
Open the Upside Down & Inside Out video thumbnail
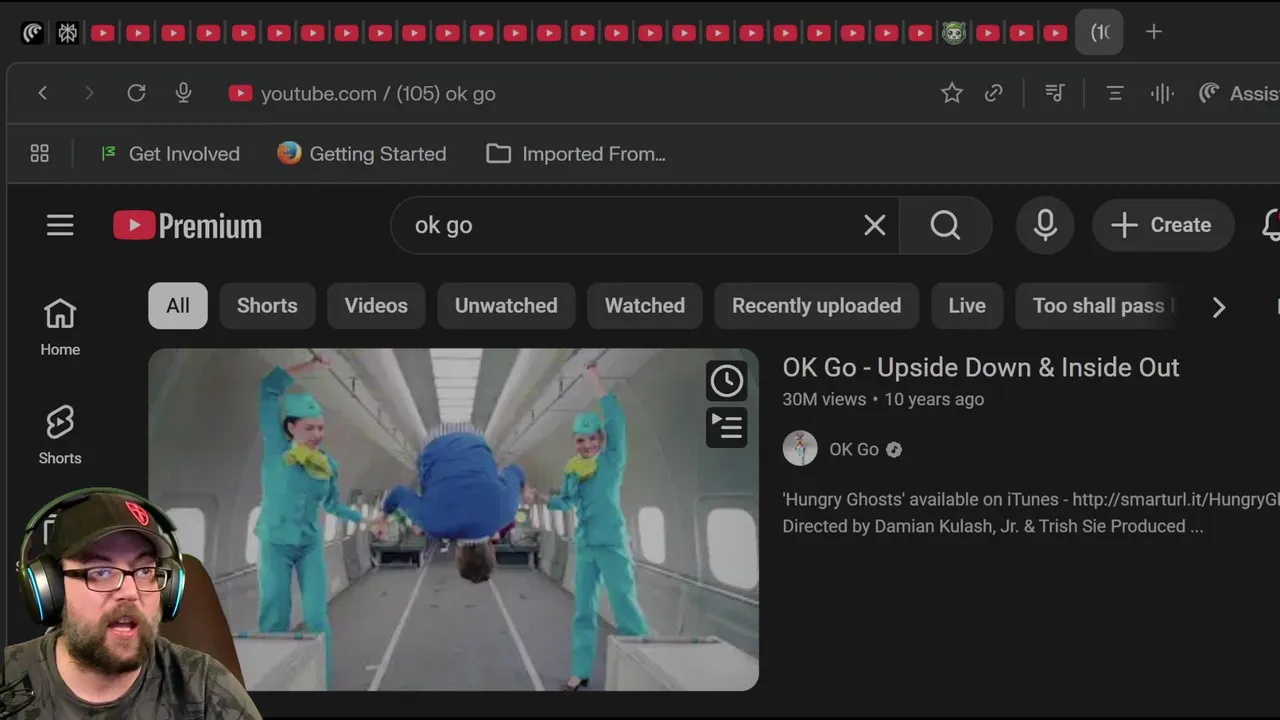(454, 519)
